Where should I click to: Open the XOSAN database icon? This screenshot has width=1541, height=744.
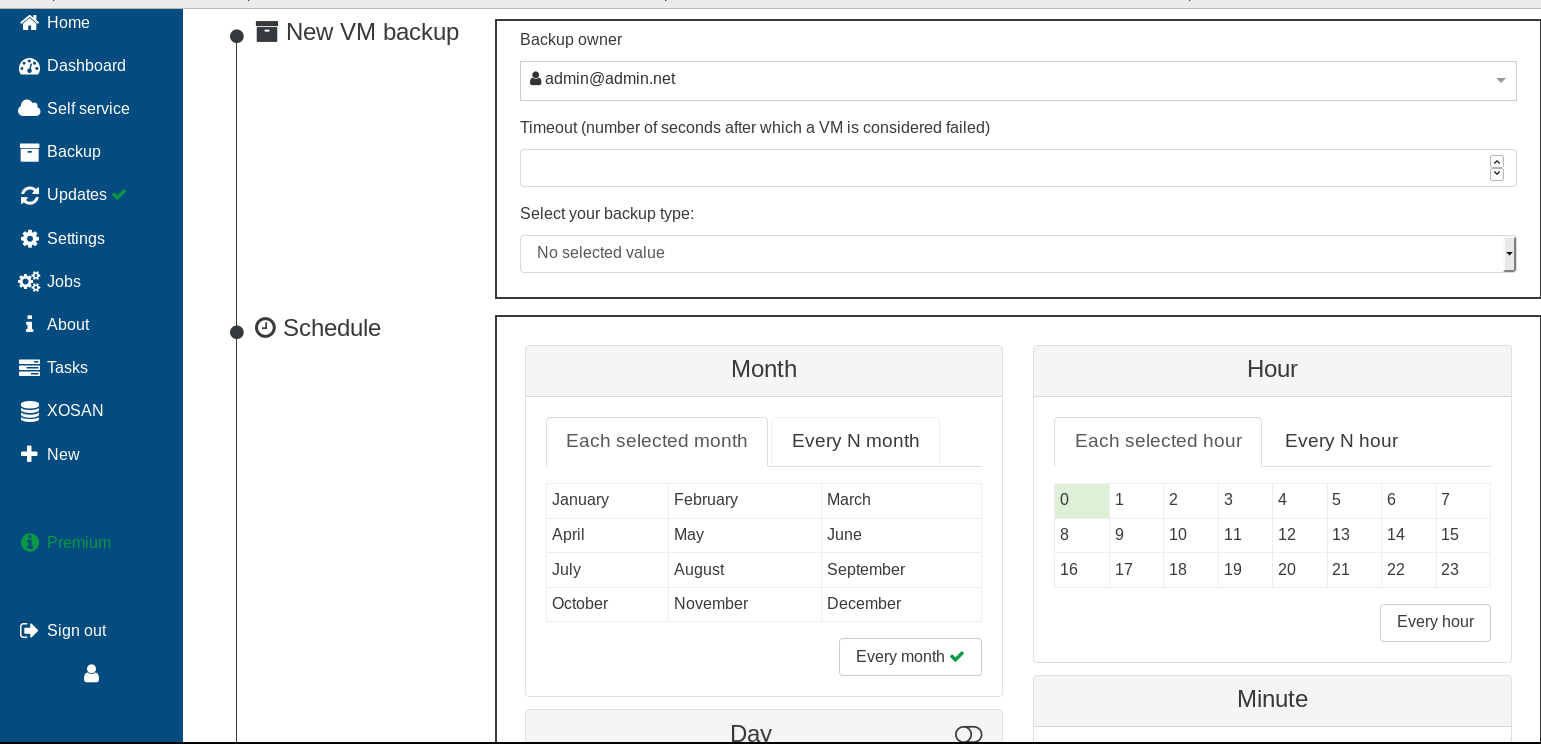coord(29,411)
